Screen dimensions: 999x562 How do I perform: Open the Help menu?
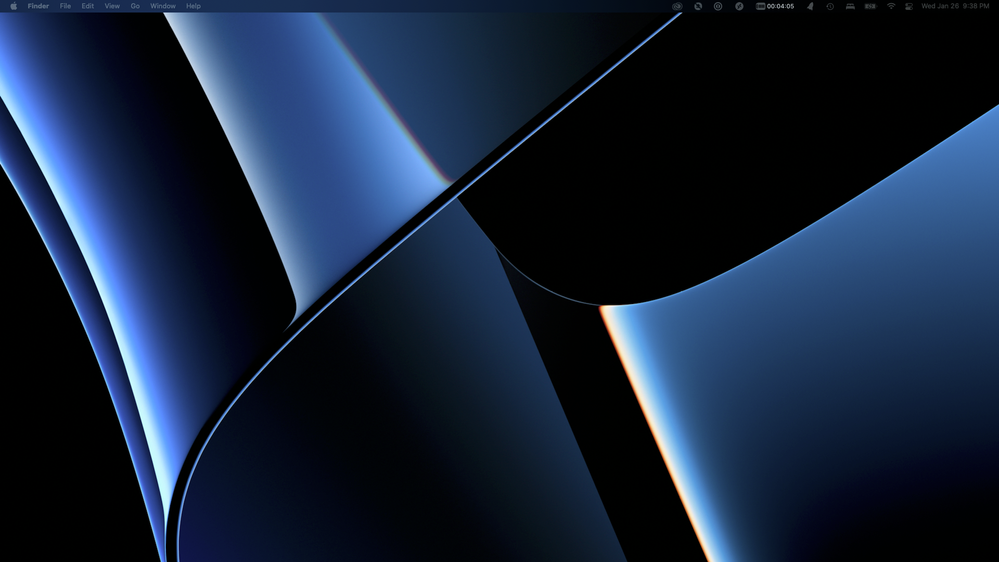(193, 6)
